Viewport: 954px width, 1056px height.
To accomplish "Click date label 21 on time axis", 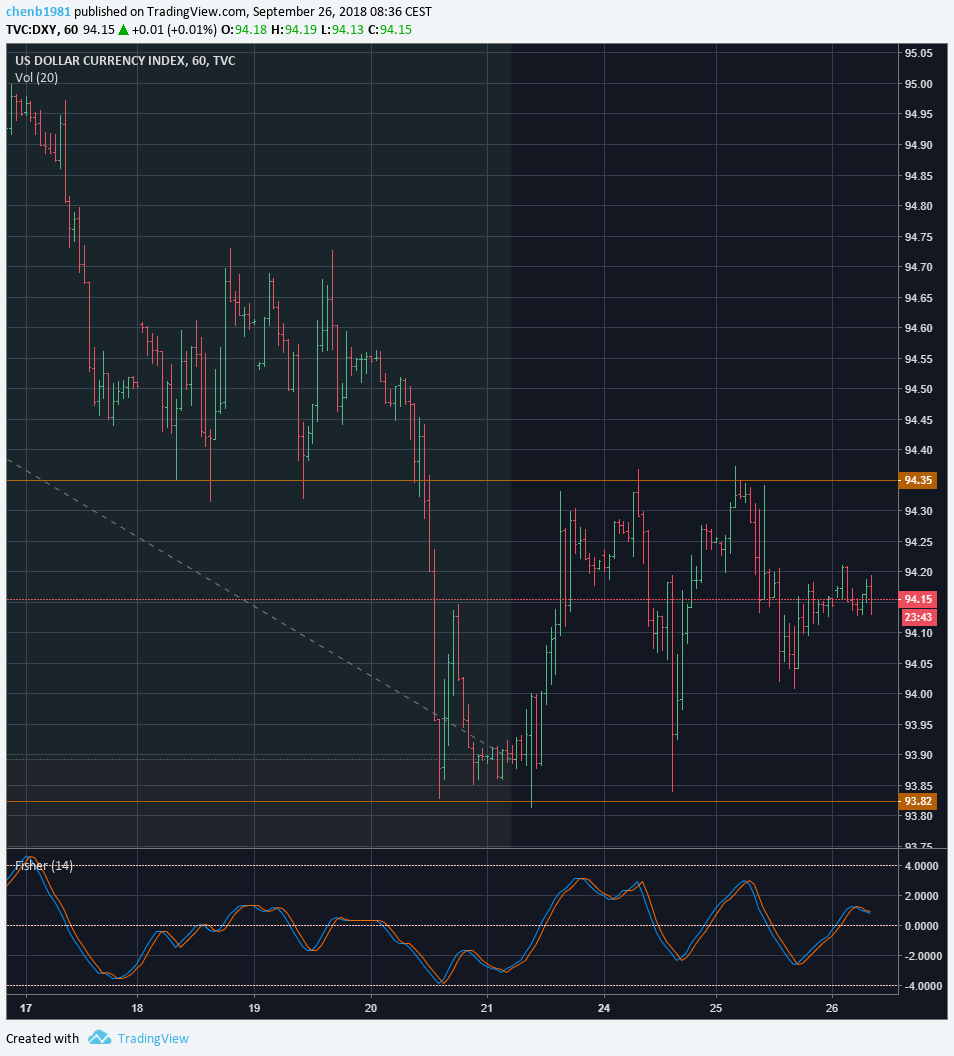I will tap(487, 1008).
